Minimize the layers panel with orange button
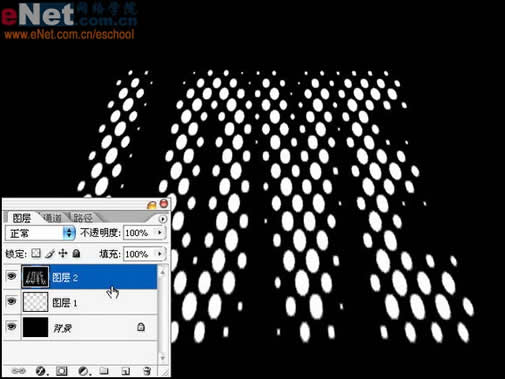Viewport: 505px width, 379px height. [x=152, y=204]
